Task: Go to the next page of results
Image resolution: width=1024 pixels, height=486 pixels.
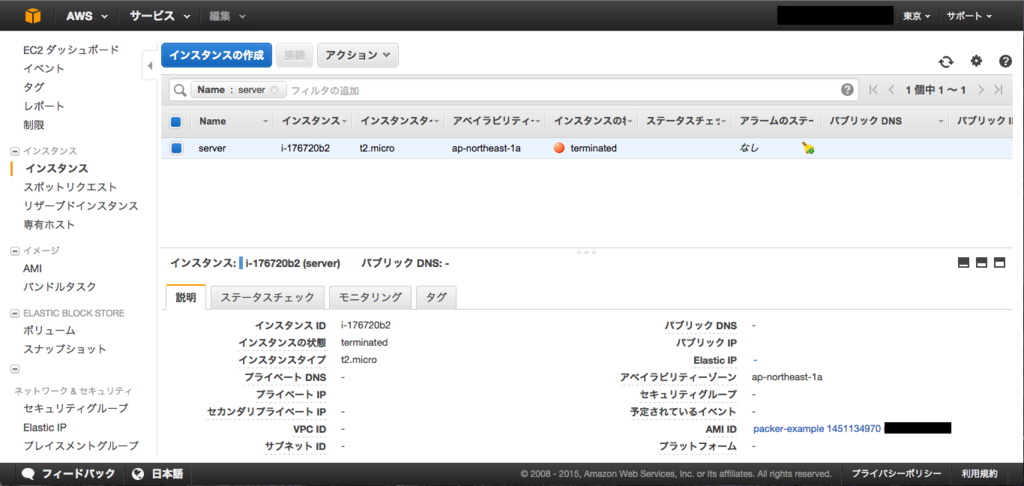Action: point(982,90)
